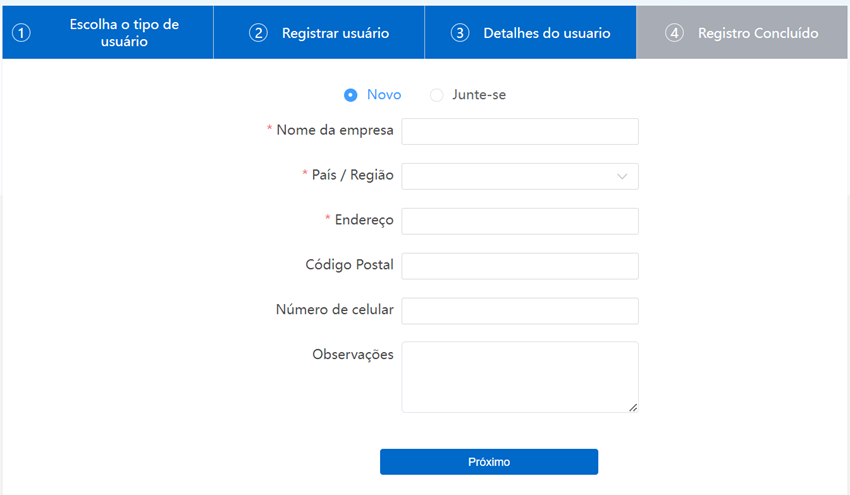Select the Junte-se radio option
Viewport: 850px width, 495px height.
point(436,95)
